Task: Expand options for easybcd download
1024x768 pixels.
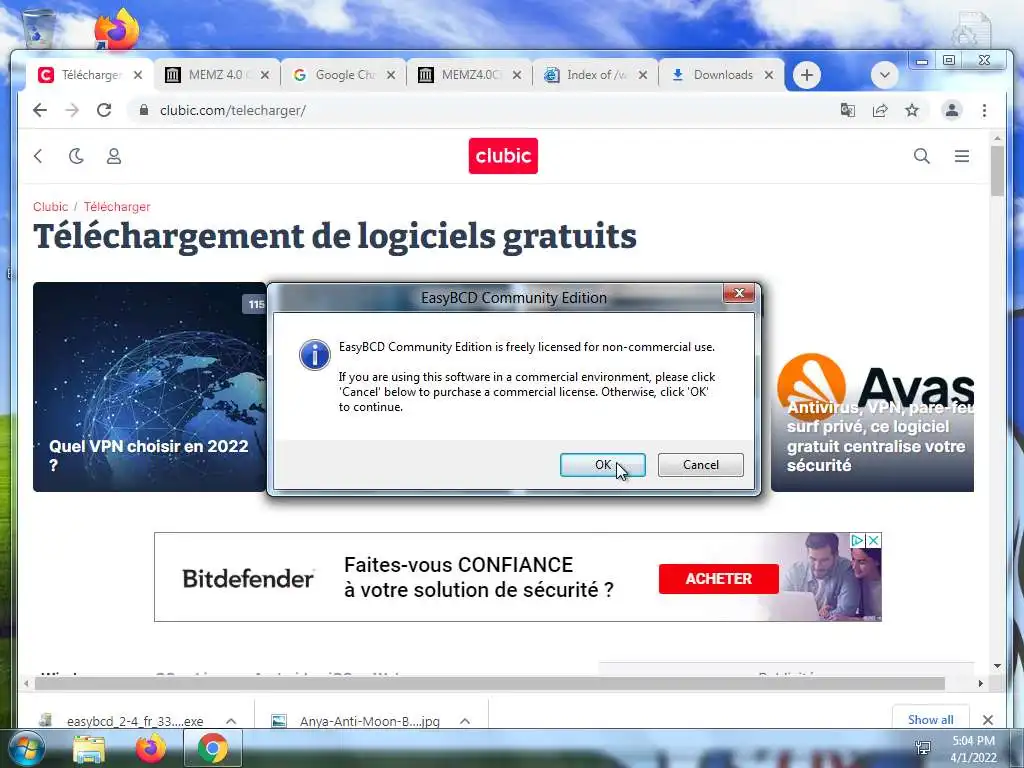Action: point(231,721)
